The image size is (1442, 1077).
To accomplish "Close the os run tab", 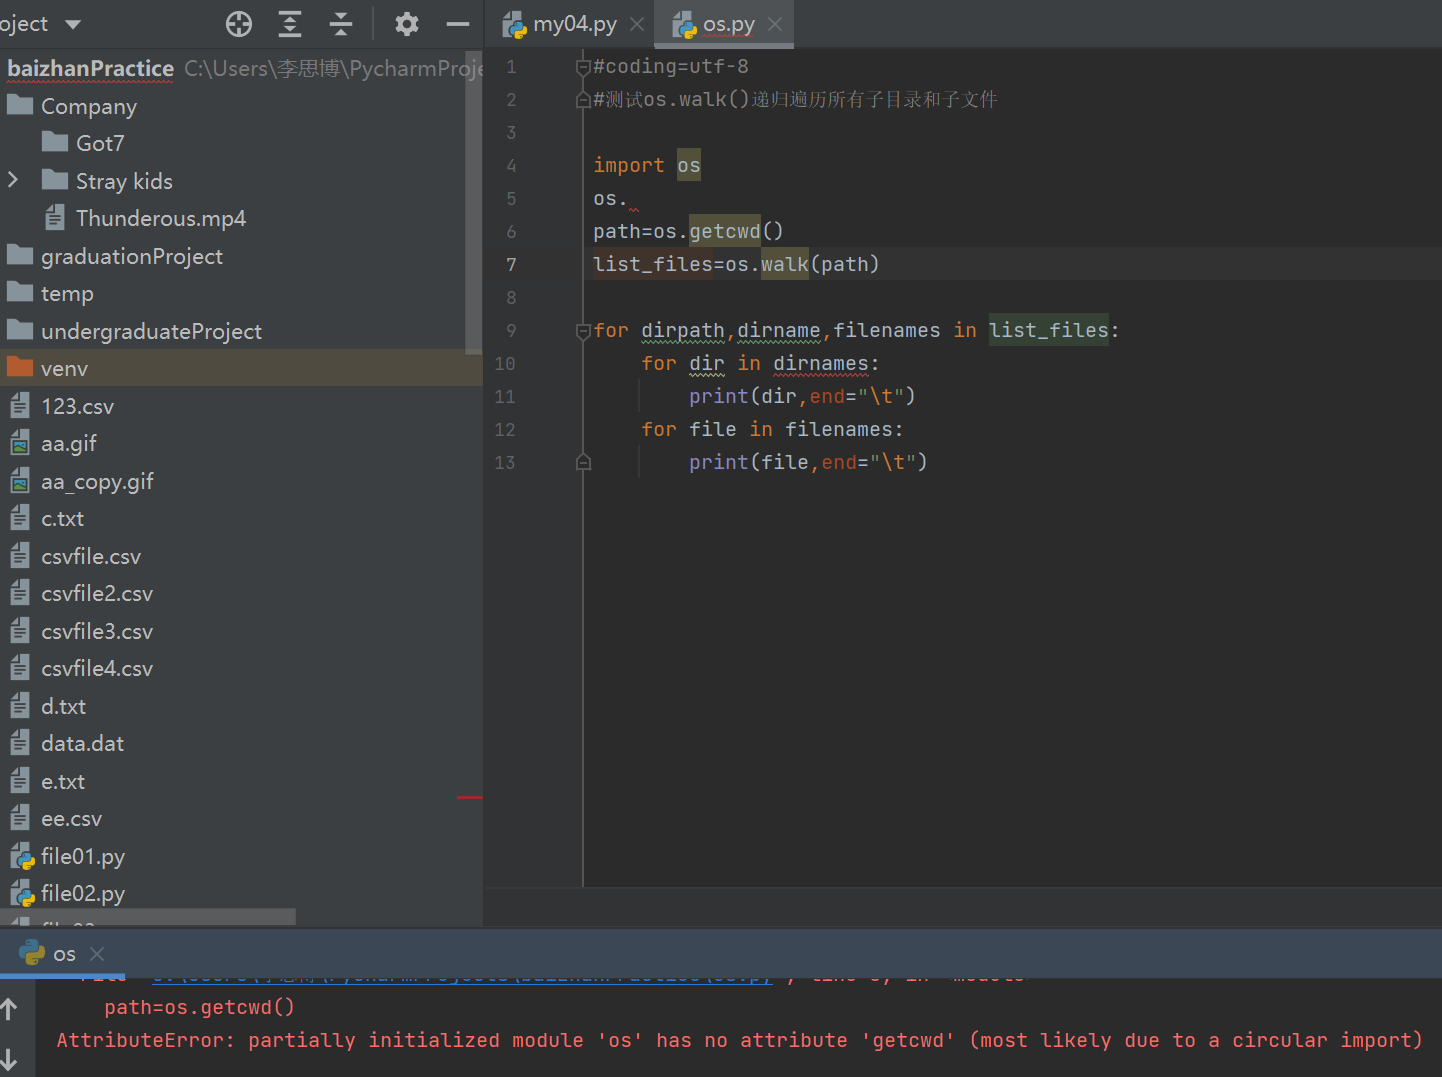I will point(97,954).
